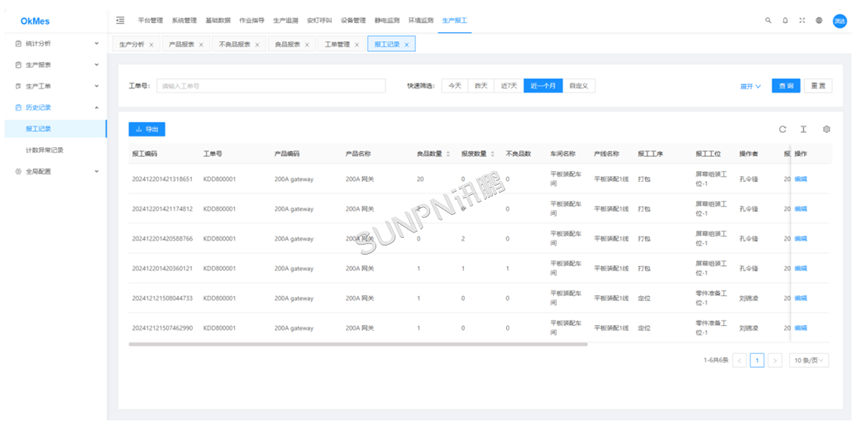This screenshot has width=860, height=425.
Task: Click the 重置 reset button
Action: [x=818, y=86]
